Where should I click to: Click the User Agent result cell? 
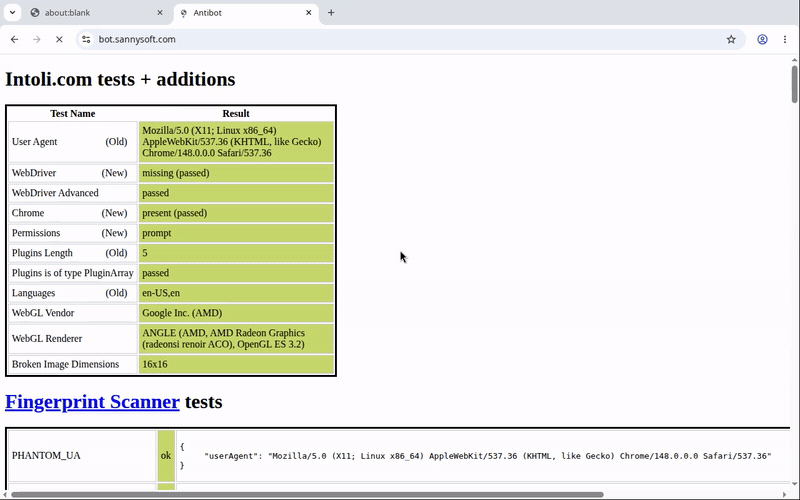(236, 142)
